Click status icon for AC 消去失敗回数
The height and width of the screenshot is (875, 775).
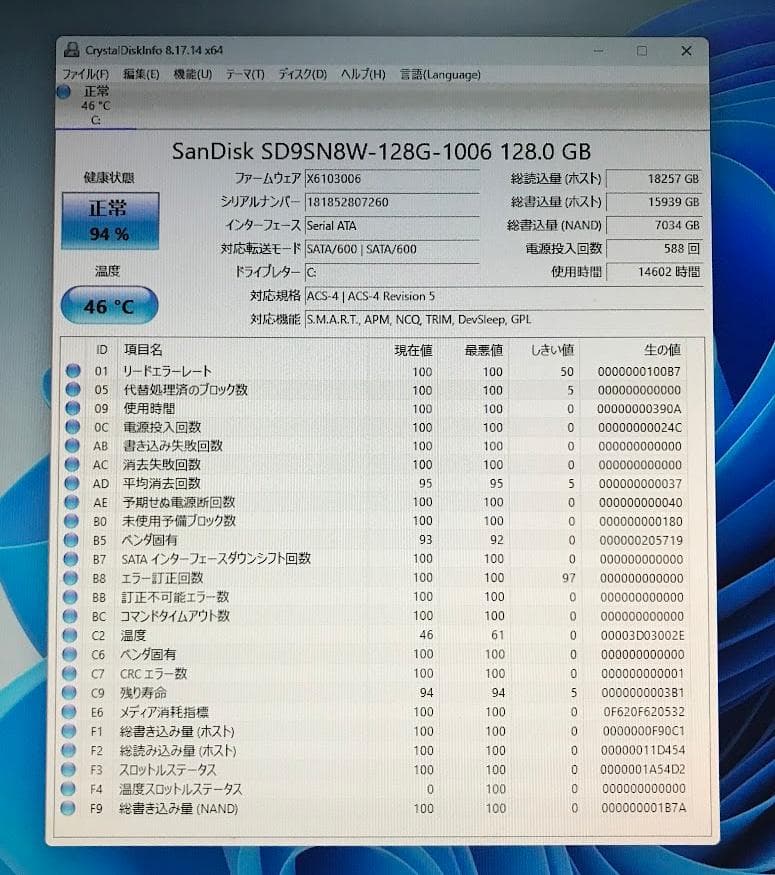(x=73, y=464)
